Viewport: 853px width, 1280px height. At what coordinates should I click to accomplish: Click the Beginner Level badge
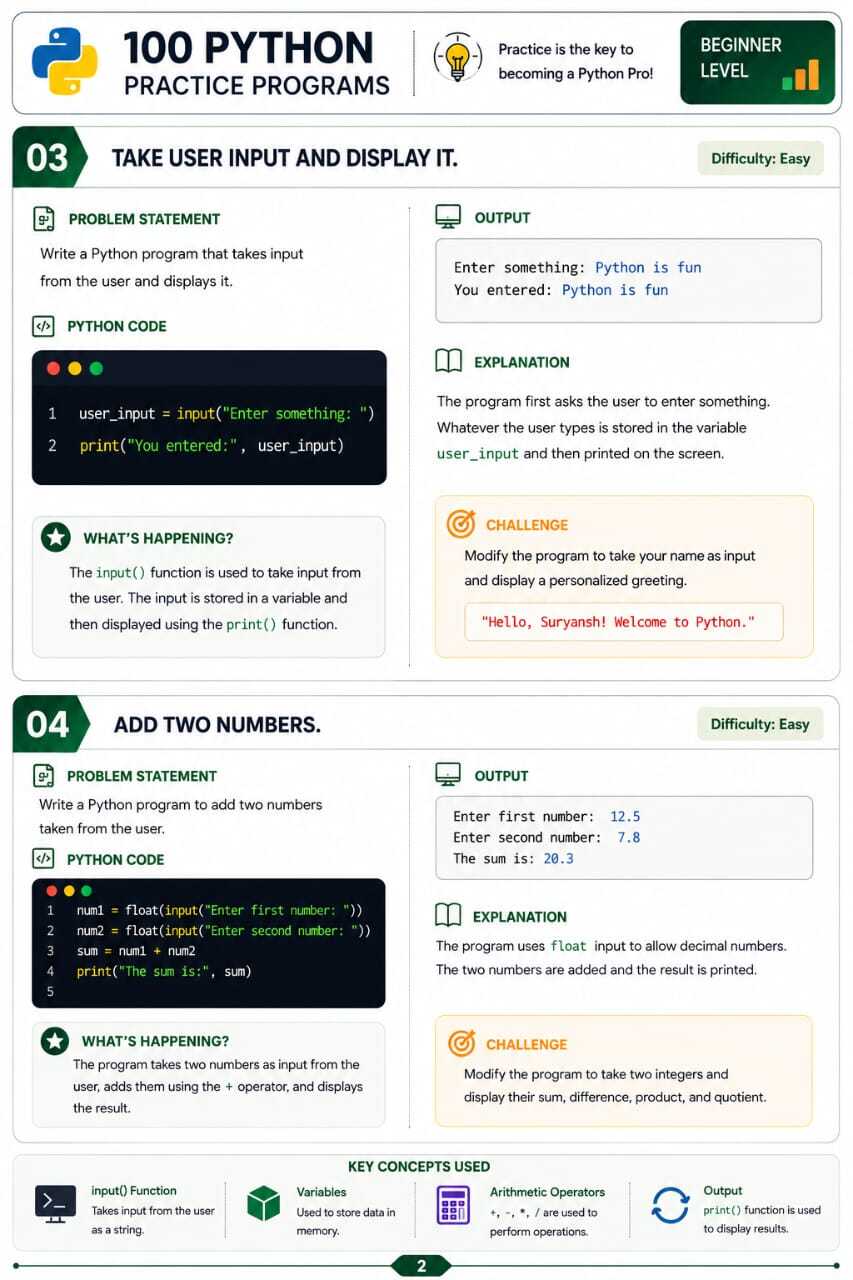pyautogui.click(x=757, y=62)
